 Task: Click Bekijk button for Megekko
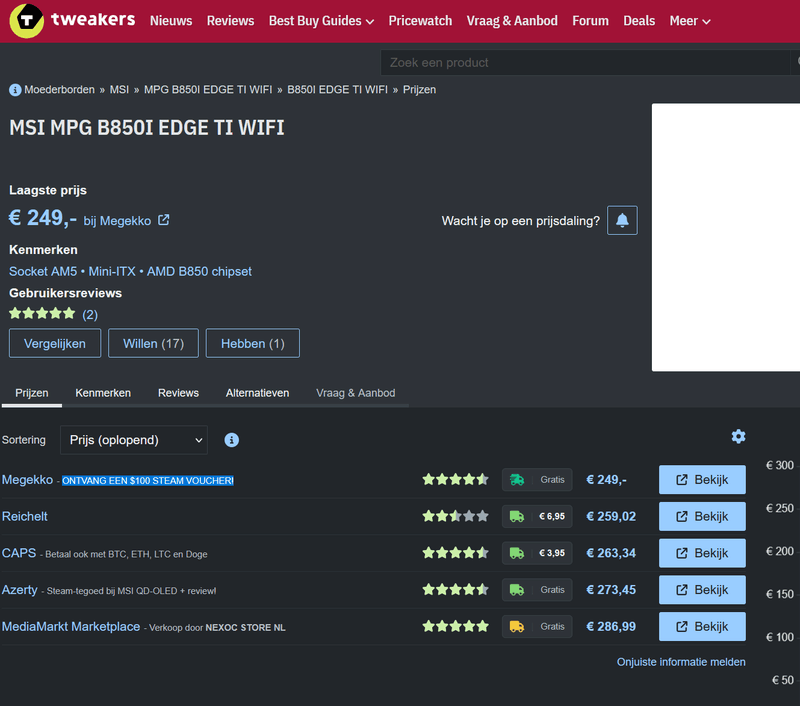tap(702, 480)
